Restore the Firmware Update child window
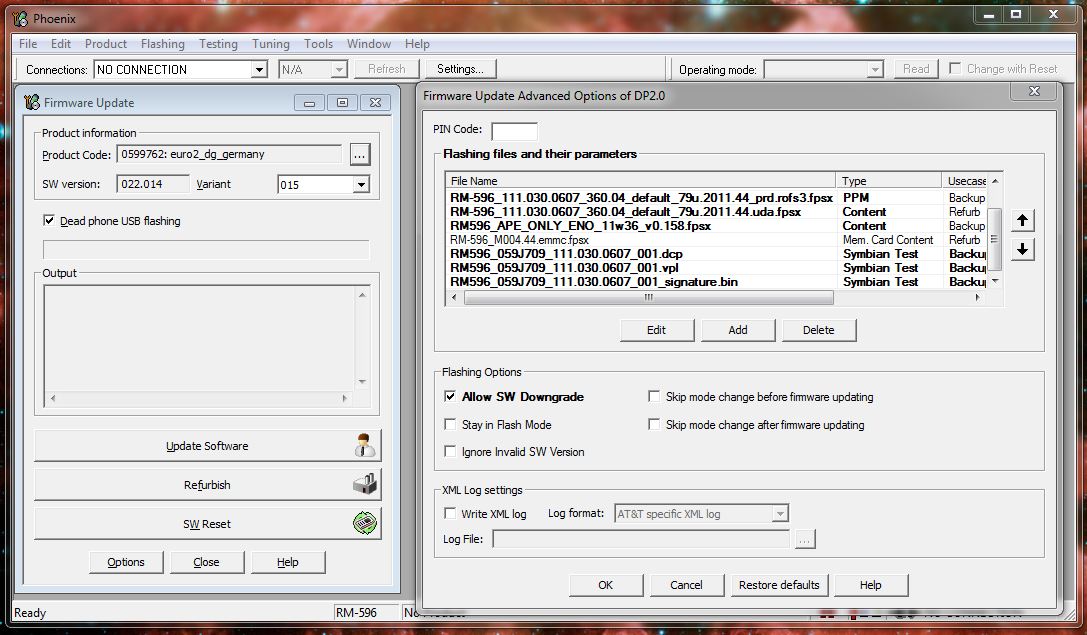The image size is (1087, 635). tap(342, 103)
